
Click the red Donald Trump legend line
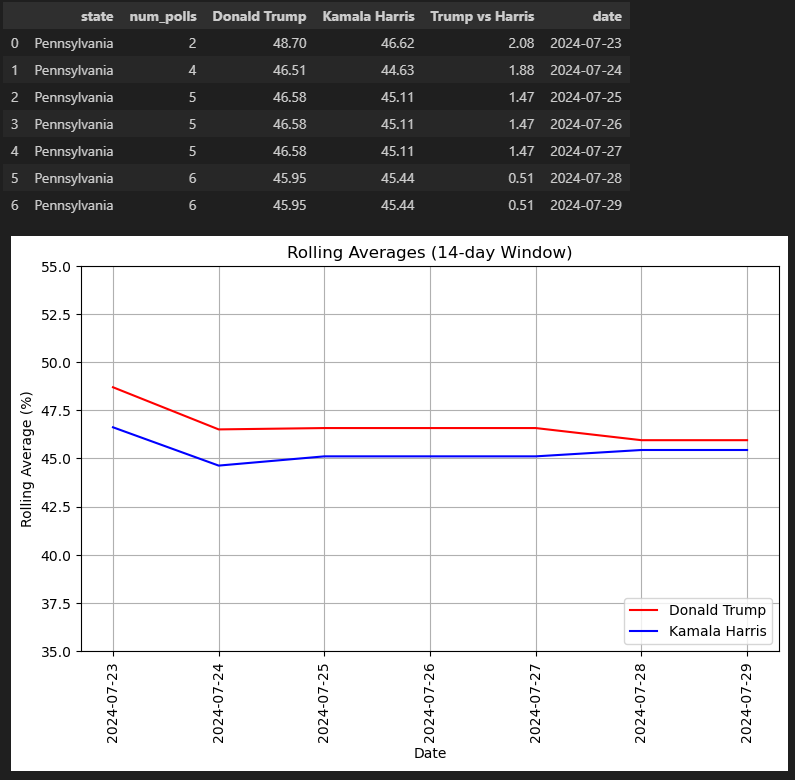click(643, 610)
